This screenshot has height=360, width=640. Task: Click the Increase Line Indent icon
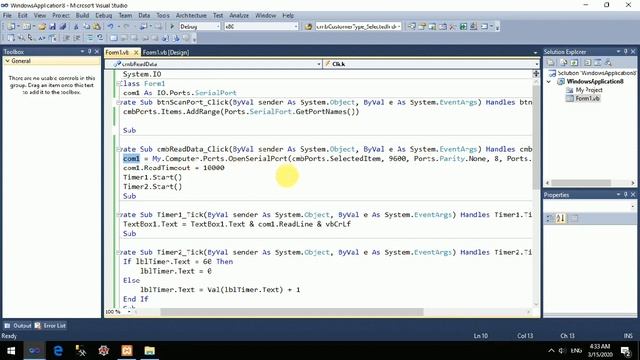(x=77, y=38)
